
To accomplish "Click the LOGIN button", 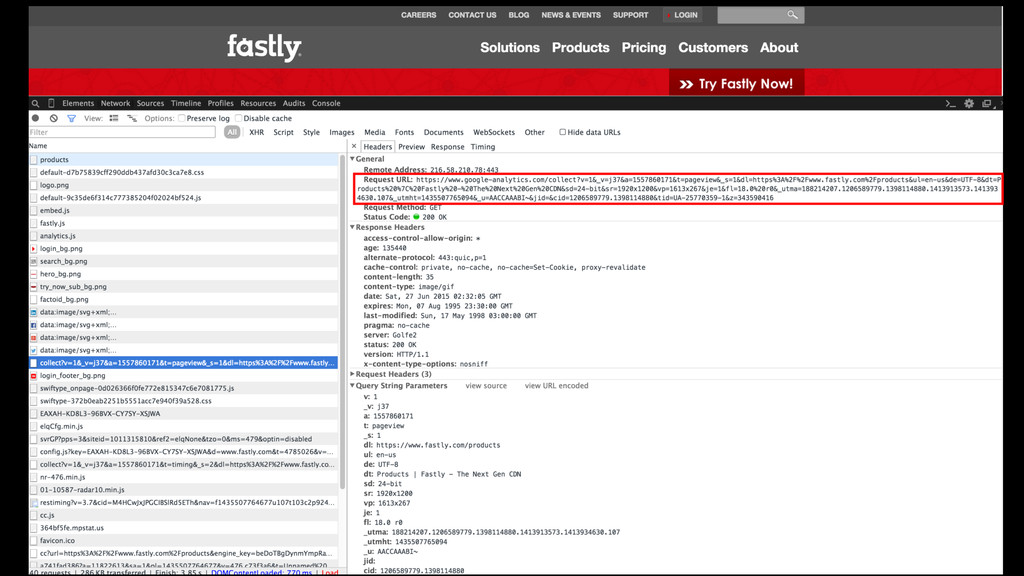I will coord(682,15).
